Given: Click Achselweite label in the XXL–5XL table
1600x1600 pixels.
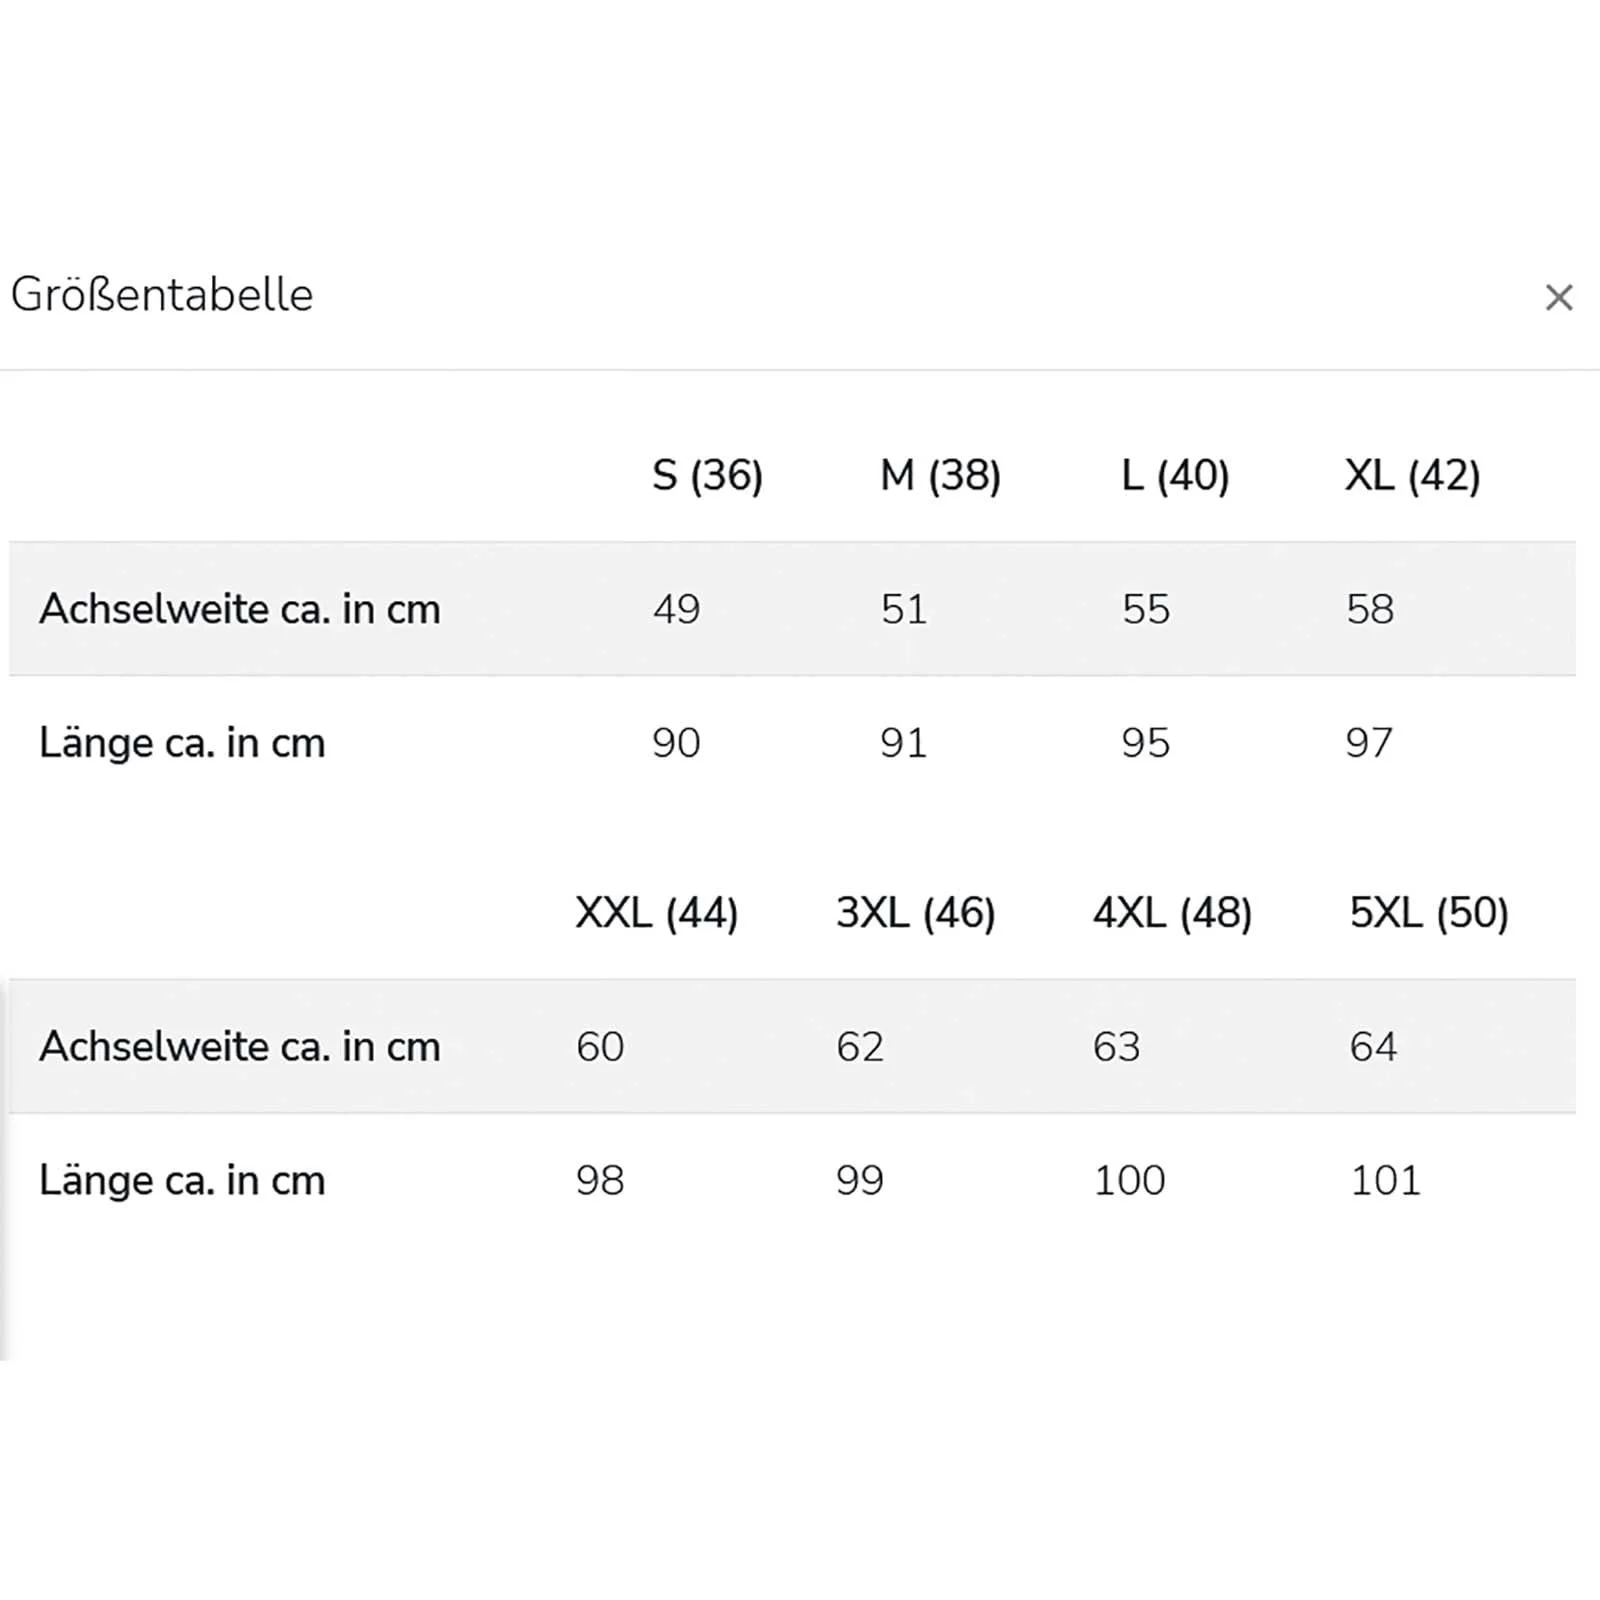Looking at the screenshot, I should 240,1047.
